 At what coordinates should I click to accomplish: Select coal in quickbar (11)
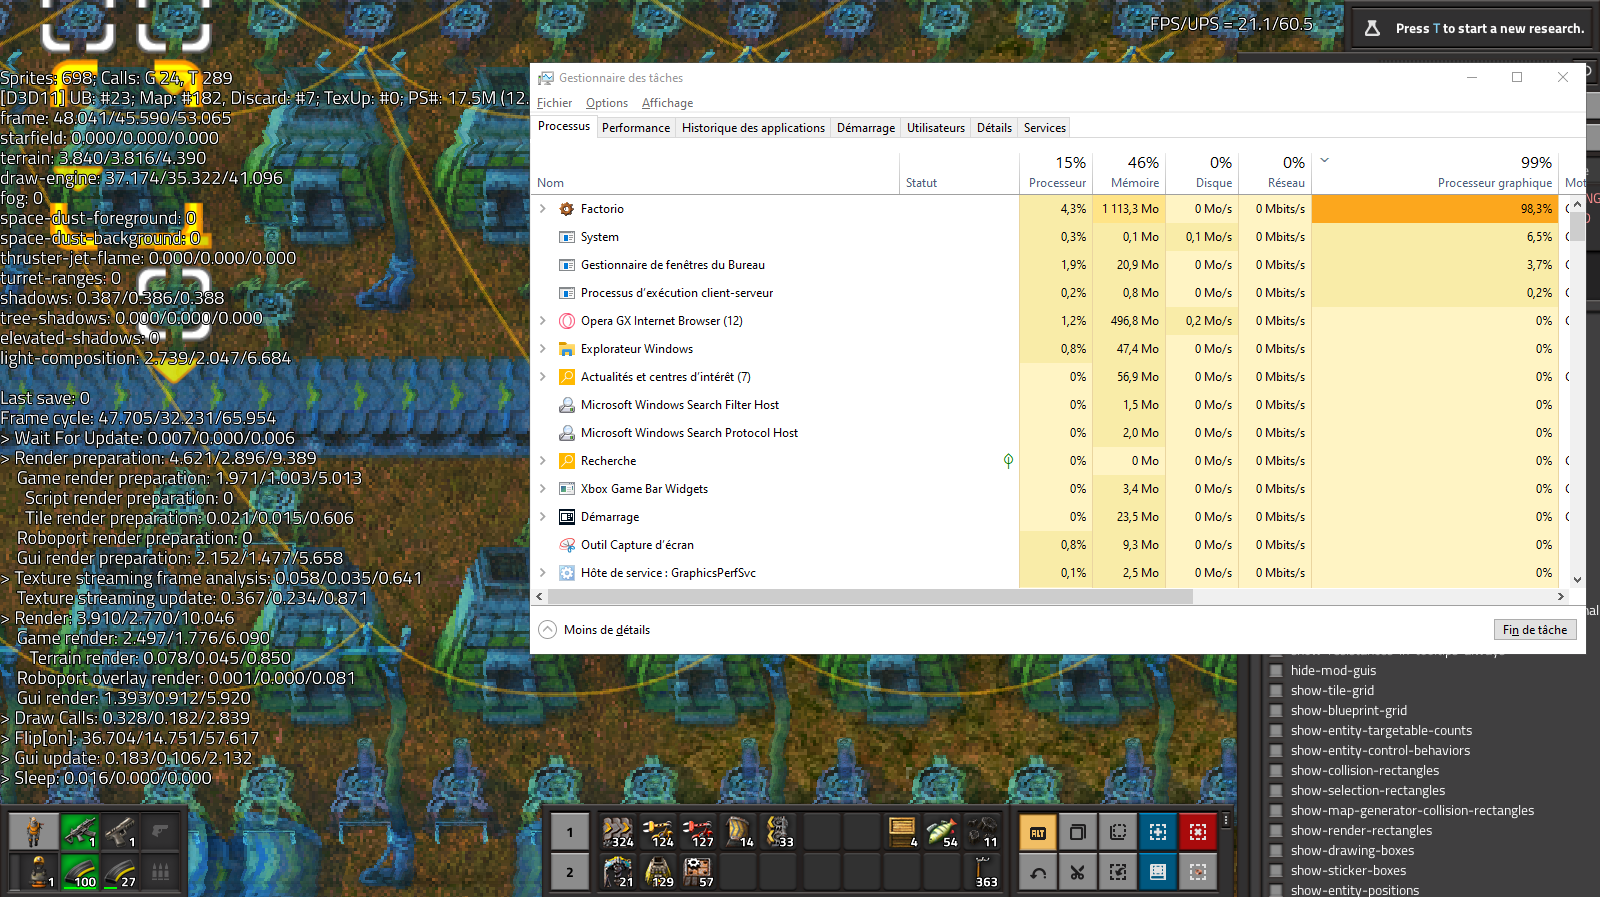pyautogui.click(x=982, y=832)
